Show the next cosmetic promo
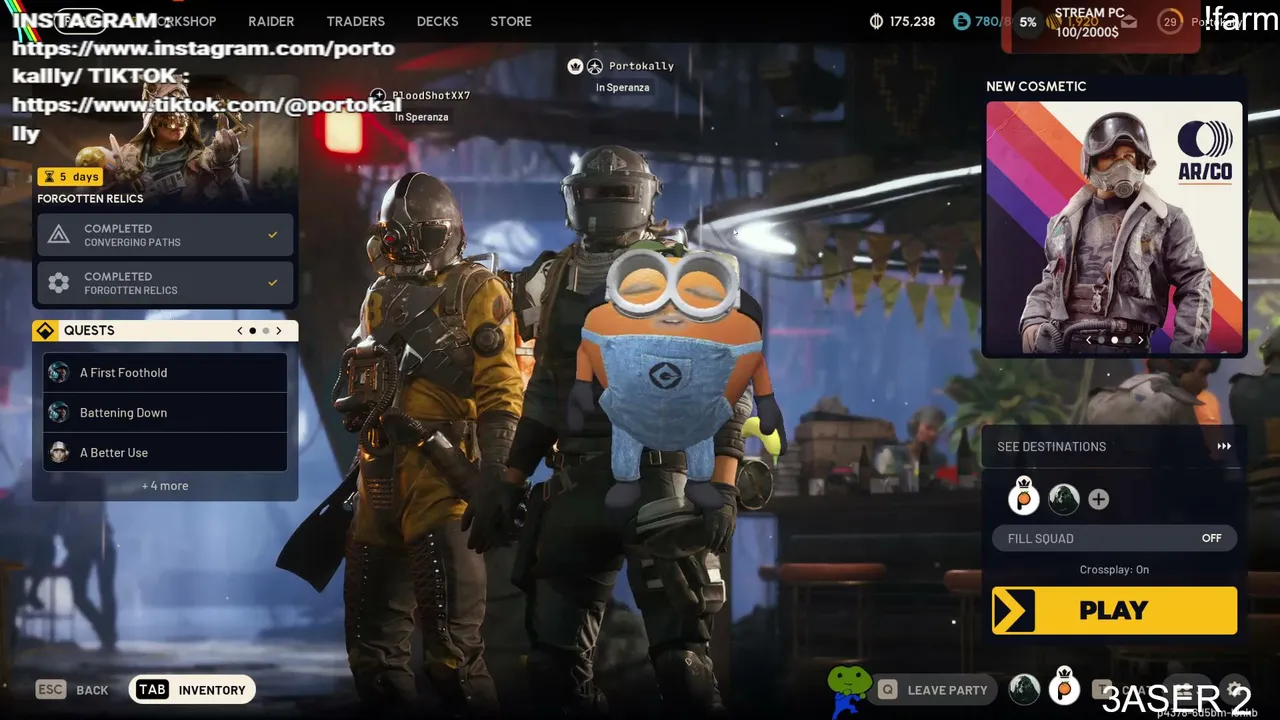This screenshot has width=1280, height=720. pos(1140,340)
